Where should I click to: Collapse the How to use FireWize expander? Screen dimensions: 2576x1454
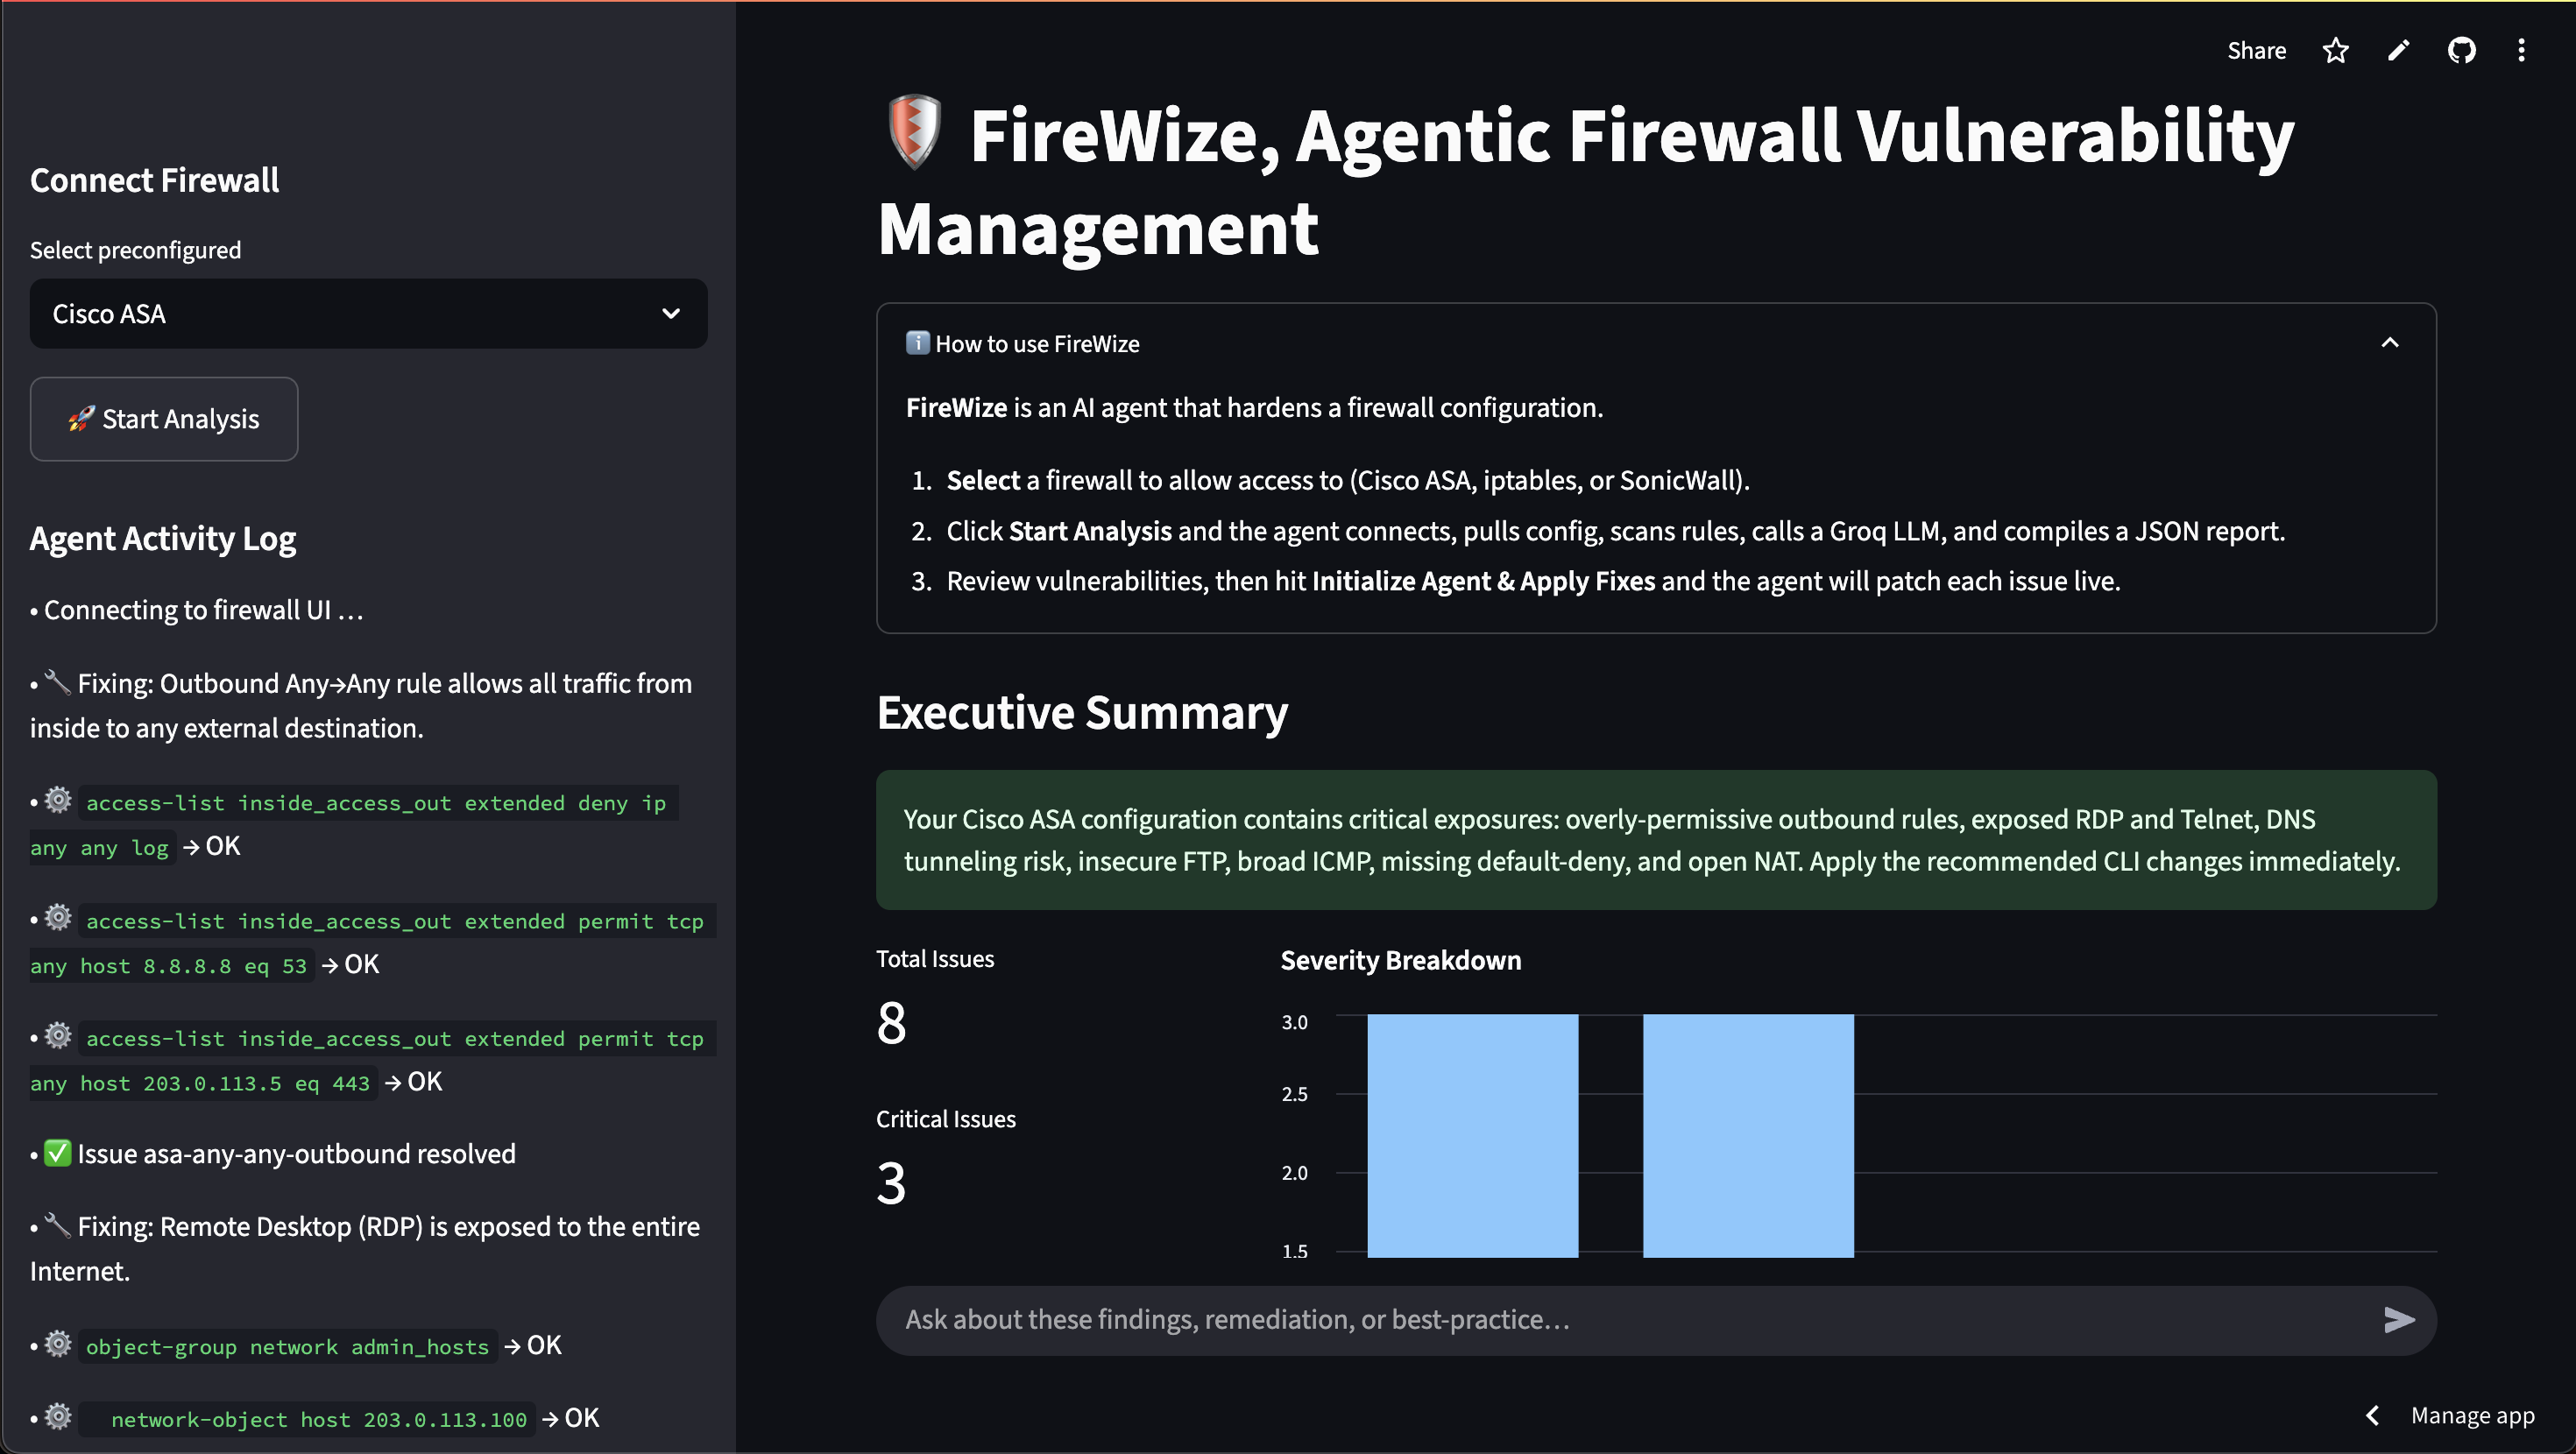(x=2390, y=343)
